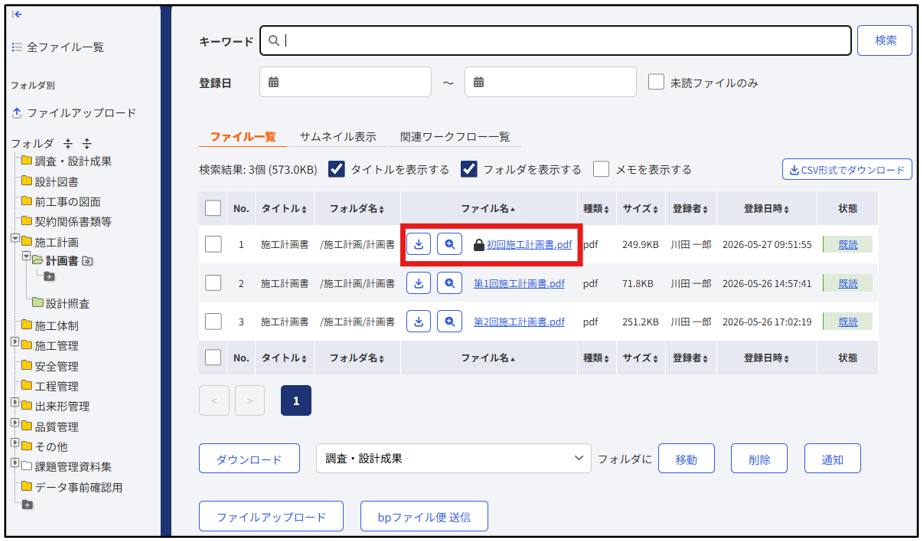Click 既読 status for 第2回施工計画書.pdf
The image size is (922, 541).
(847, 322)
